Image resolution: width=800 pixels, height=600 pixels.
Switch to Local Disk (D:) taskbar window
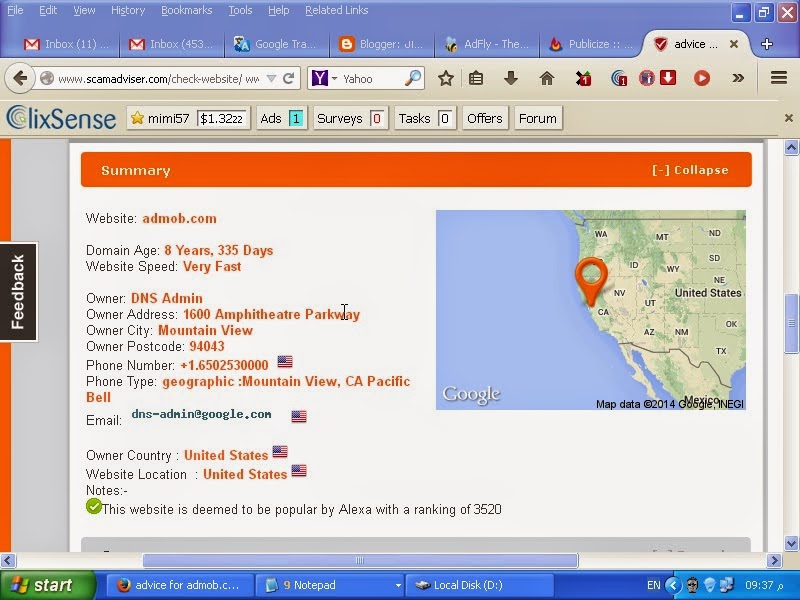tap(479, 585)
